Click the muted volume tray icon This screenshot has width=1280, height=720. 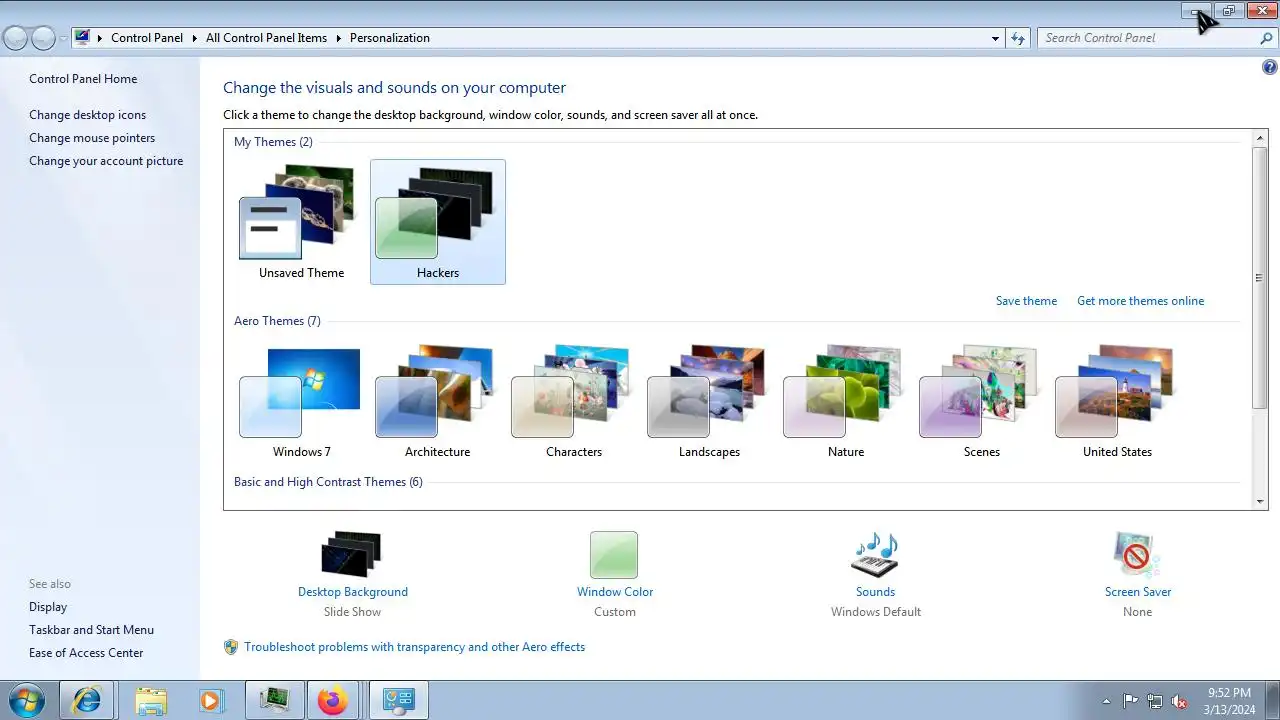click(1179, 701)
